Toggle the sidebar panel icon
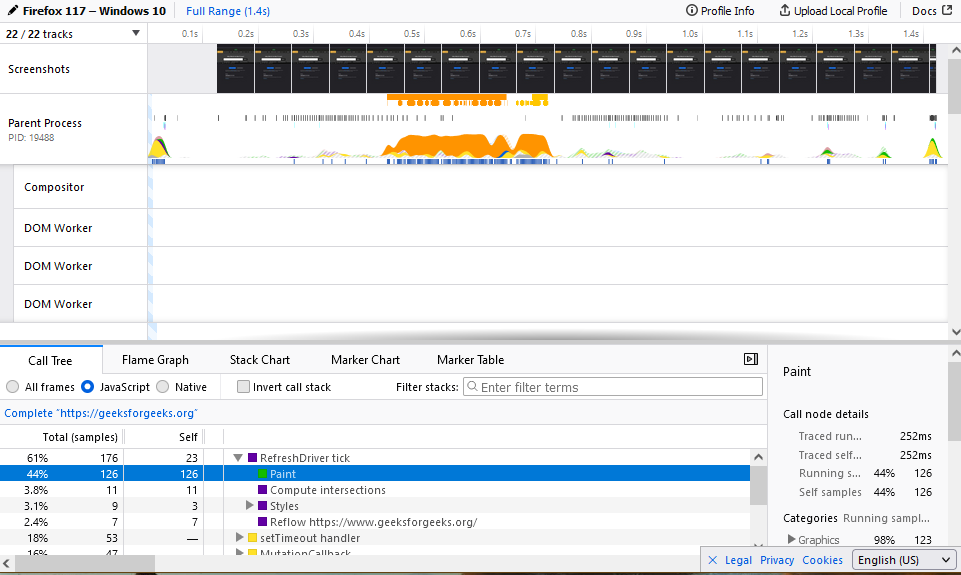Viewport: 961px width, 575px height. click(751, 359)
